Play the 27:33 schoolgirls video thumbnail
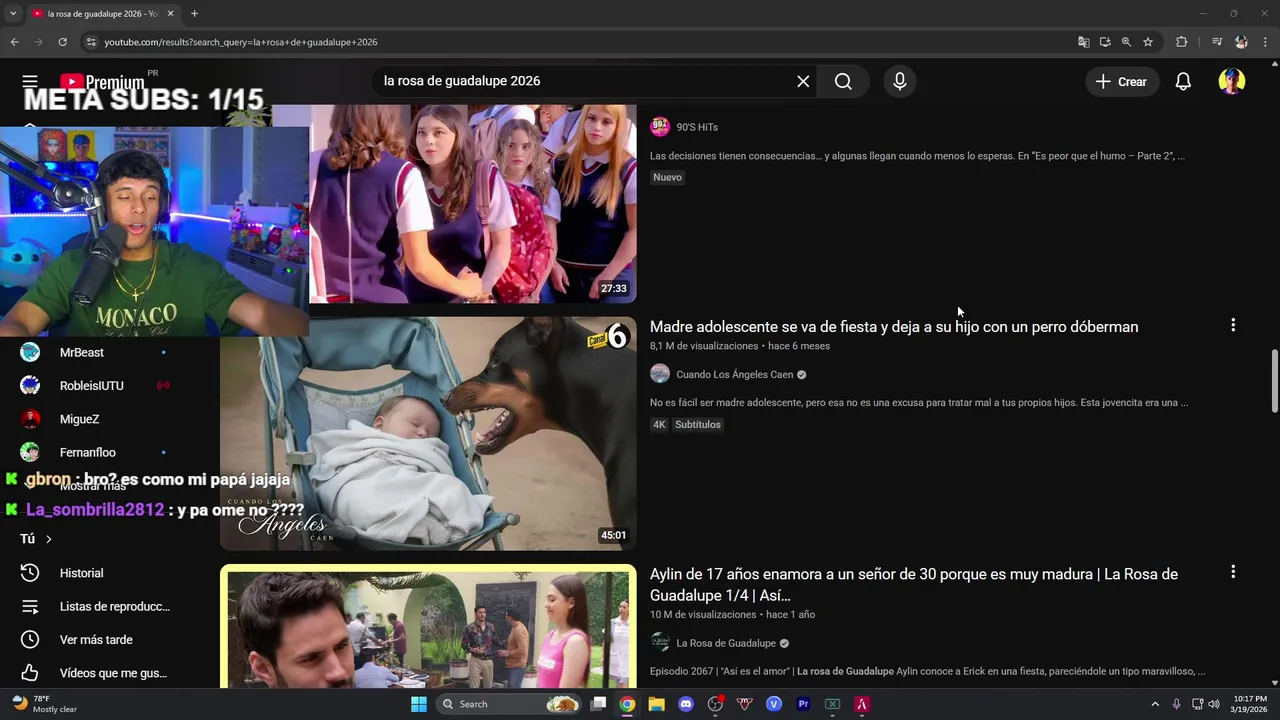 point(473,204)
